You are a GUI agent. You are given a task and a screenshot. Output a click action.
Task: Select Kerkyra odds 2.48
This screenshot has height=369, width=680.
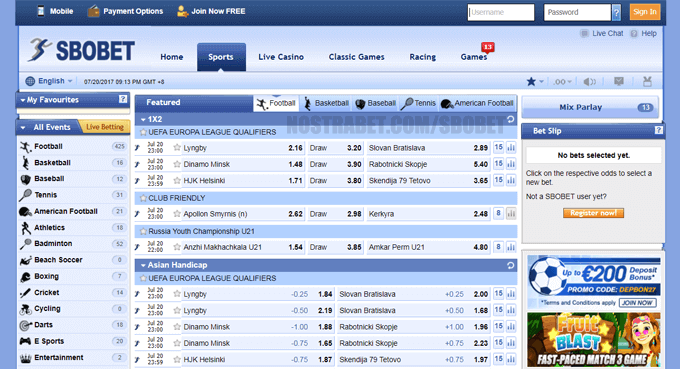481,214
